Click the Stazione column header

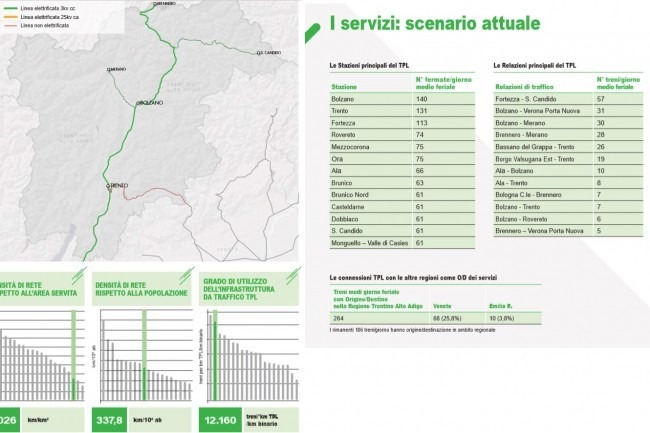(x=344, y=87)
